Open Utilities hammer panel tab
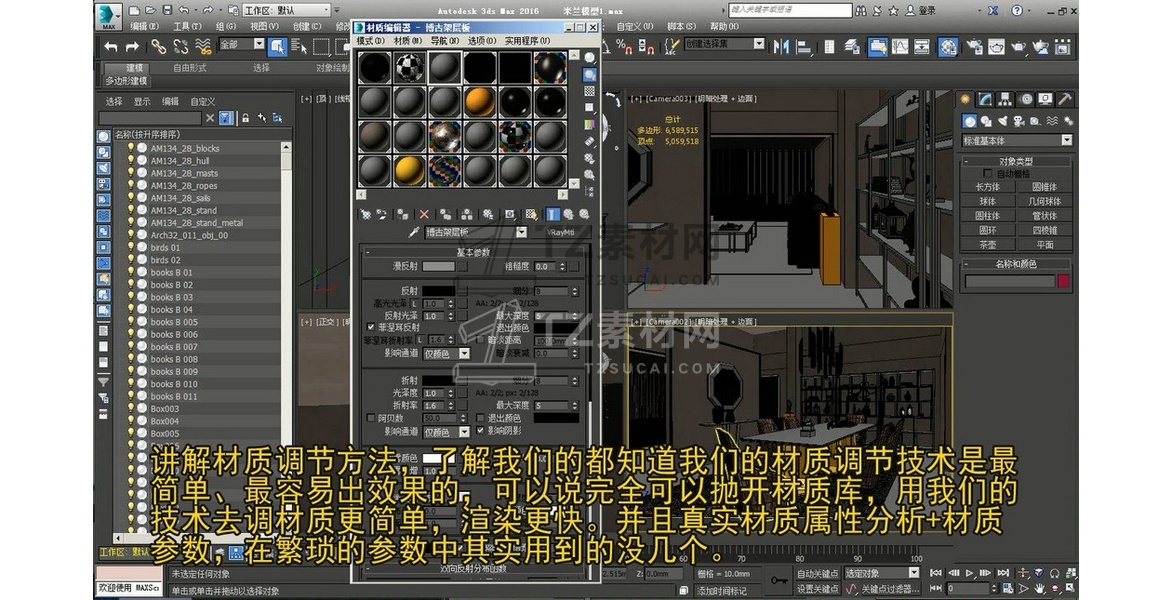1172x600 pixels. click(1064, 99)
